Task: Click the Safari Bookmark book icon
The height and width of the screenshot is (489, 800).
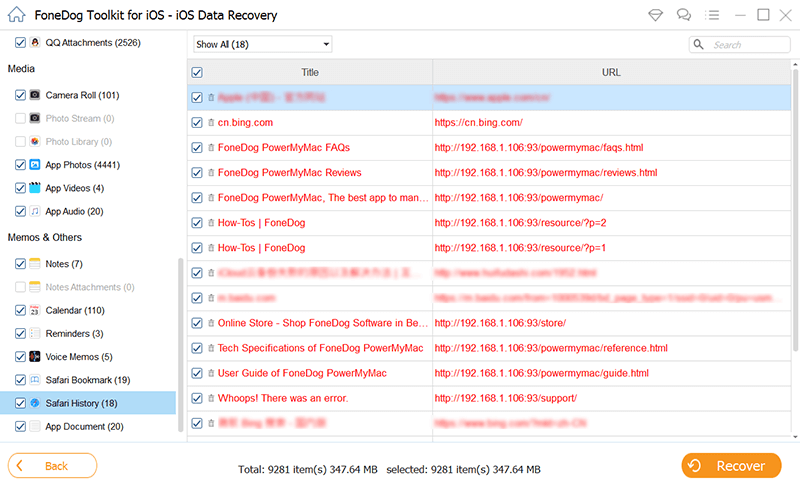Action: (35, 380)
